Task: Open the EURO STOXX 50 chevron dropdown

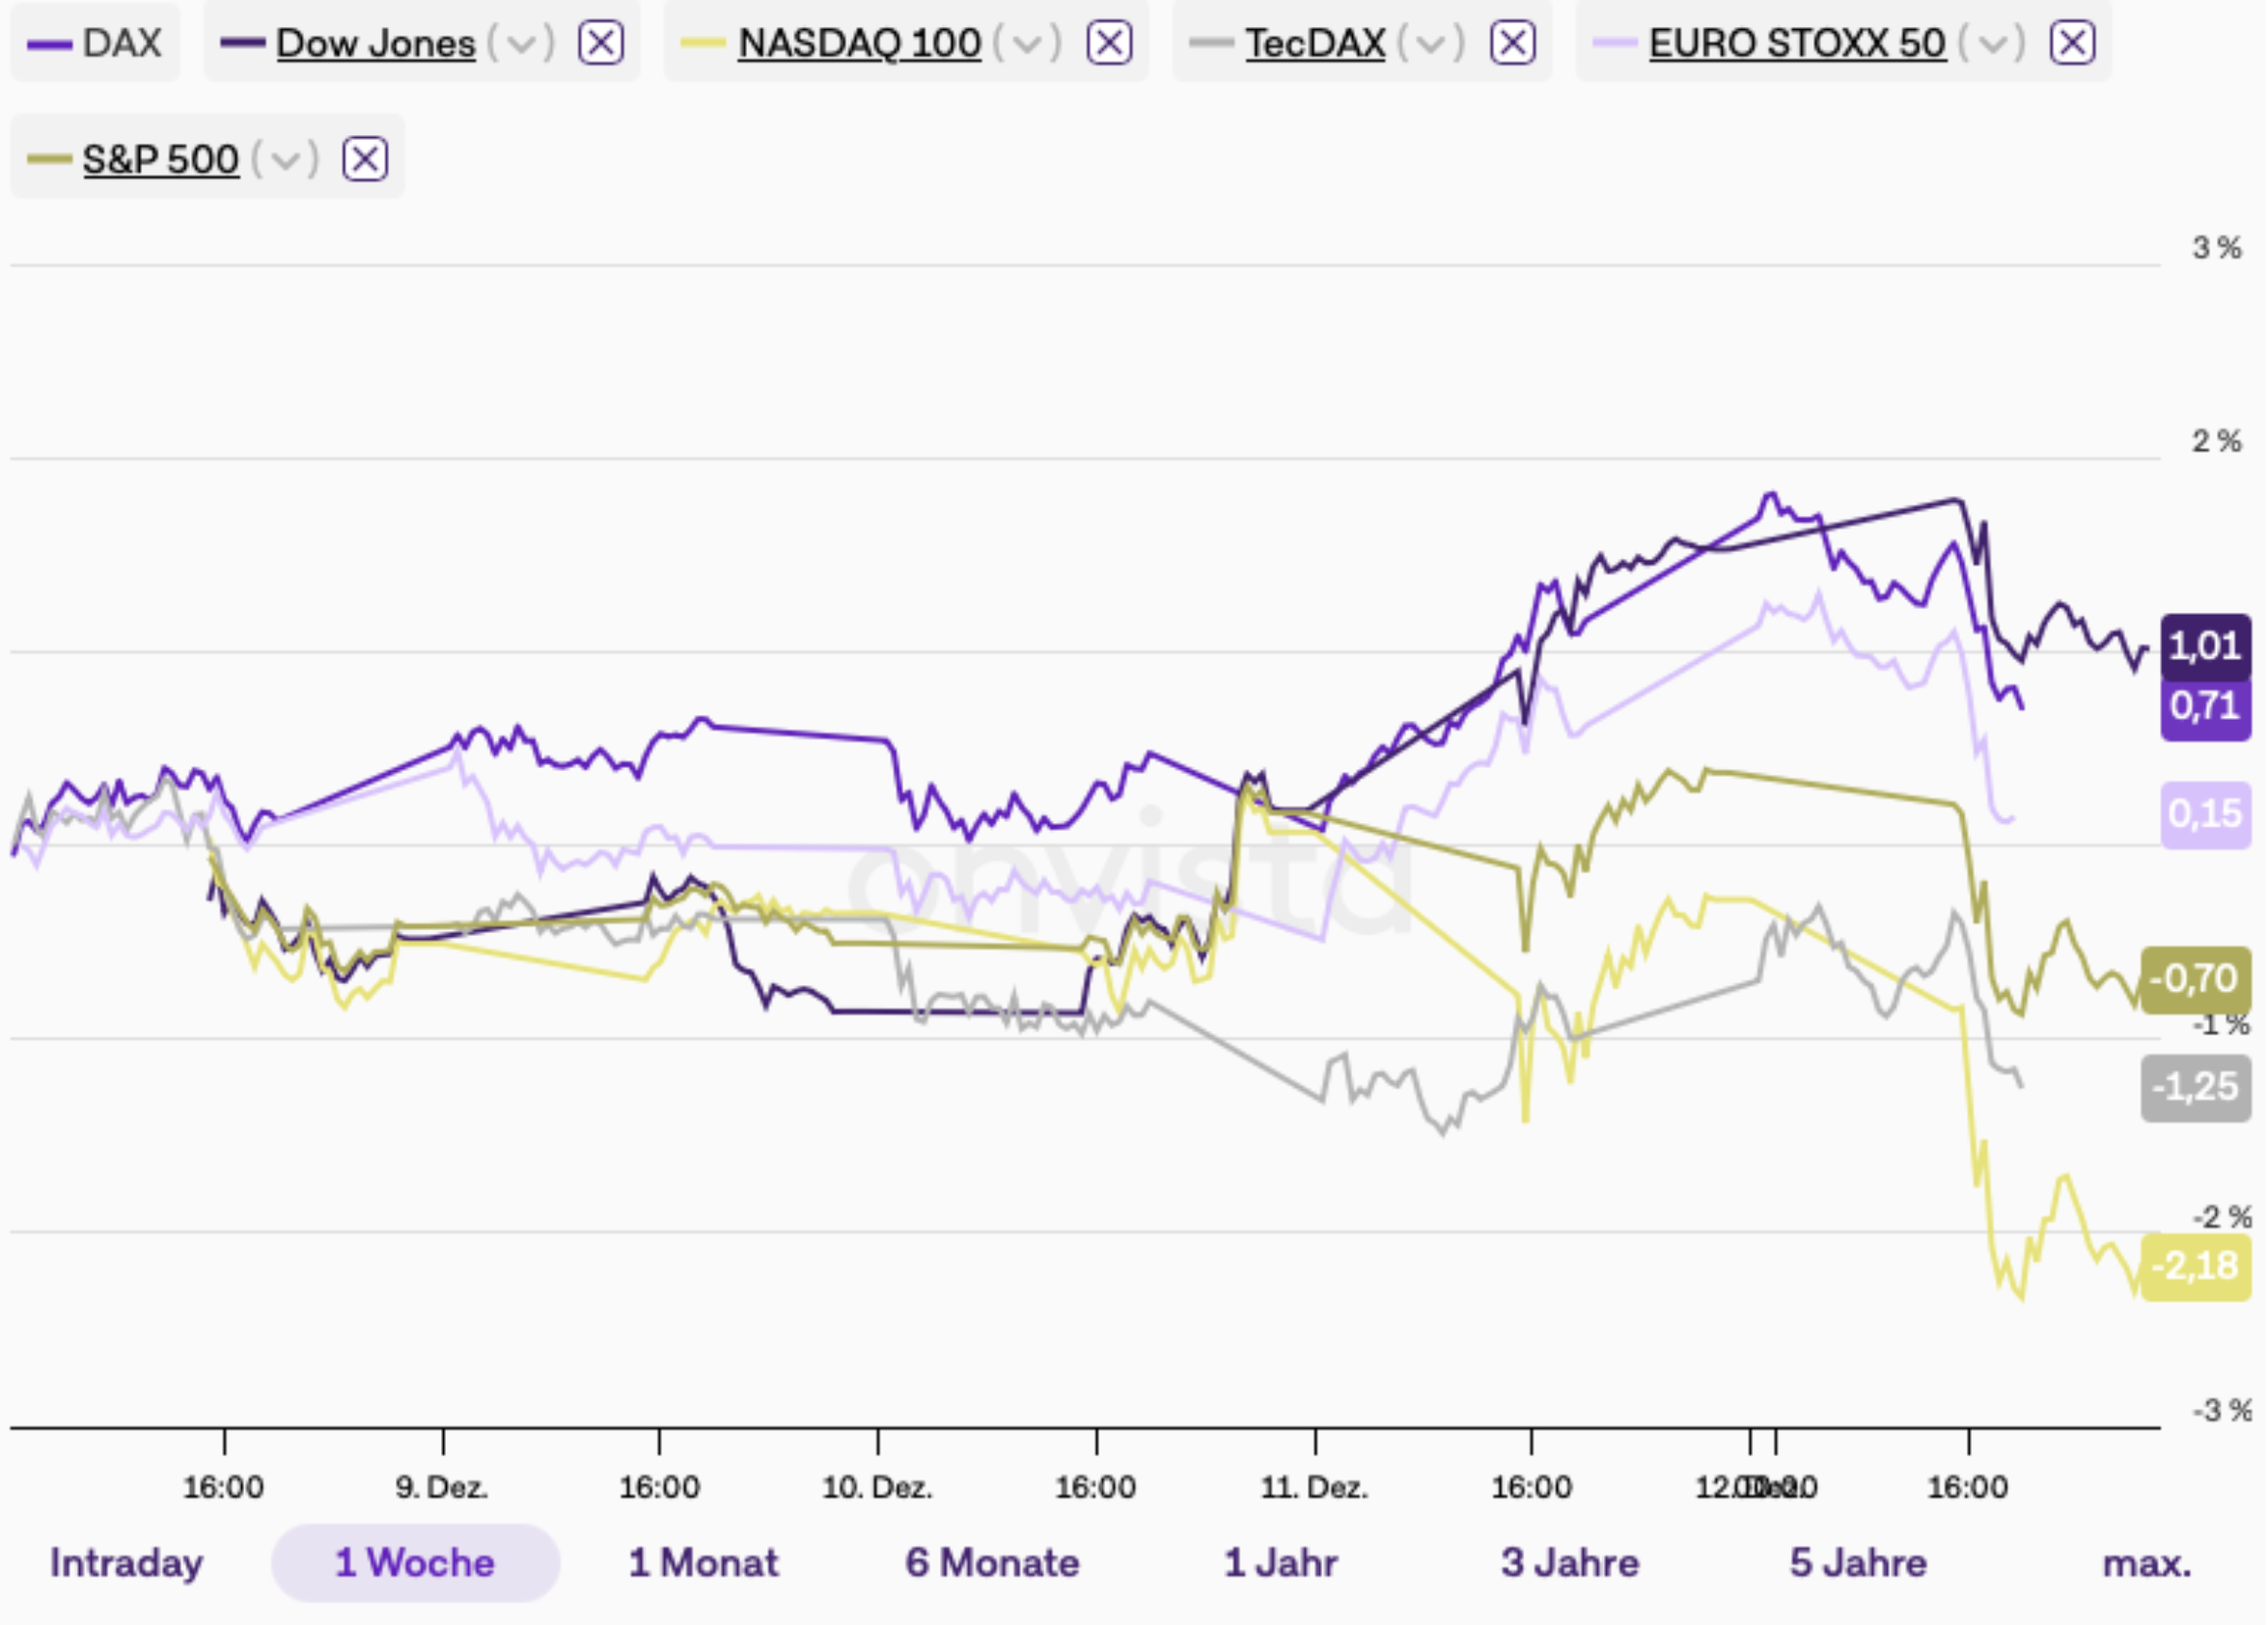Action: click(1992, 44)
